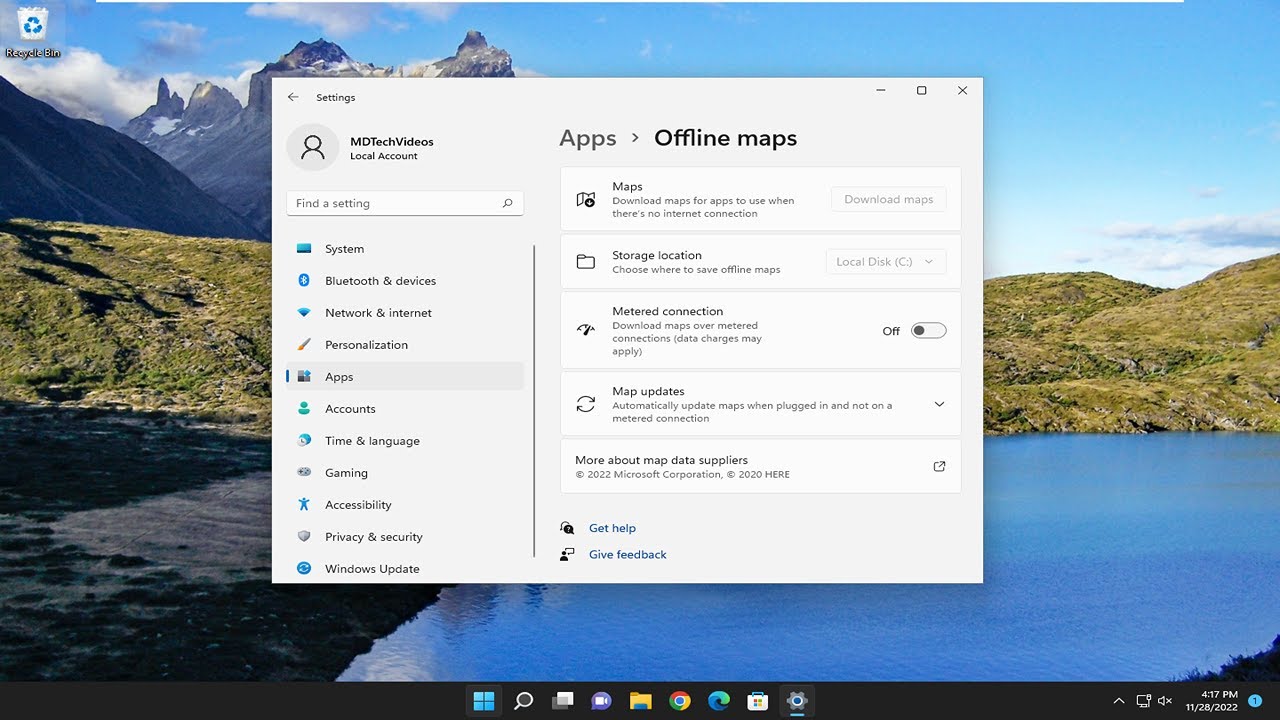
Task: Toggle Metered connection switch on
Action: coord(928,331)
